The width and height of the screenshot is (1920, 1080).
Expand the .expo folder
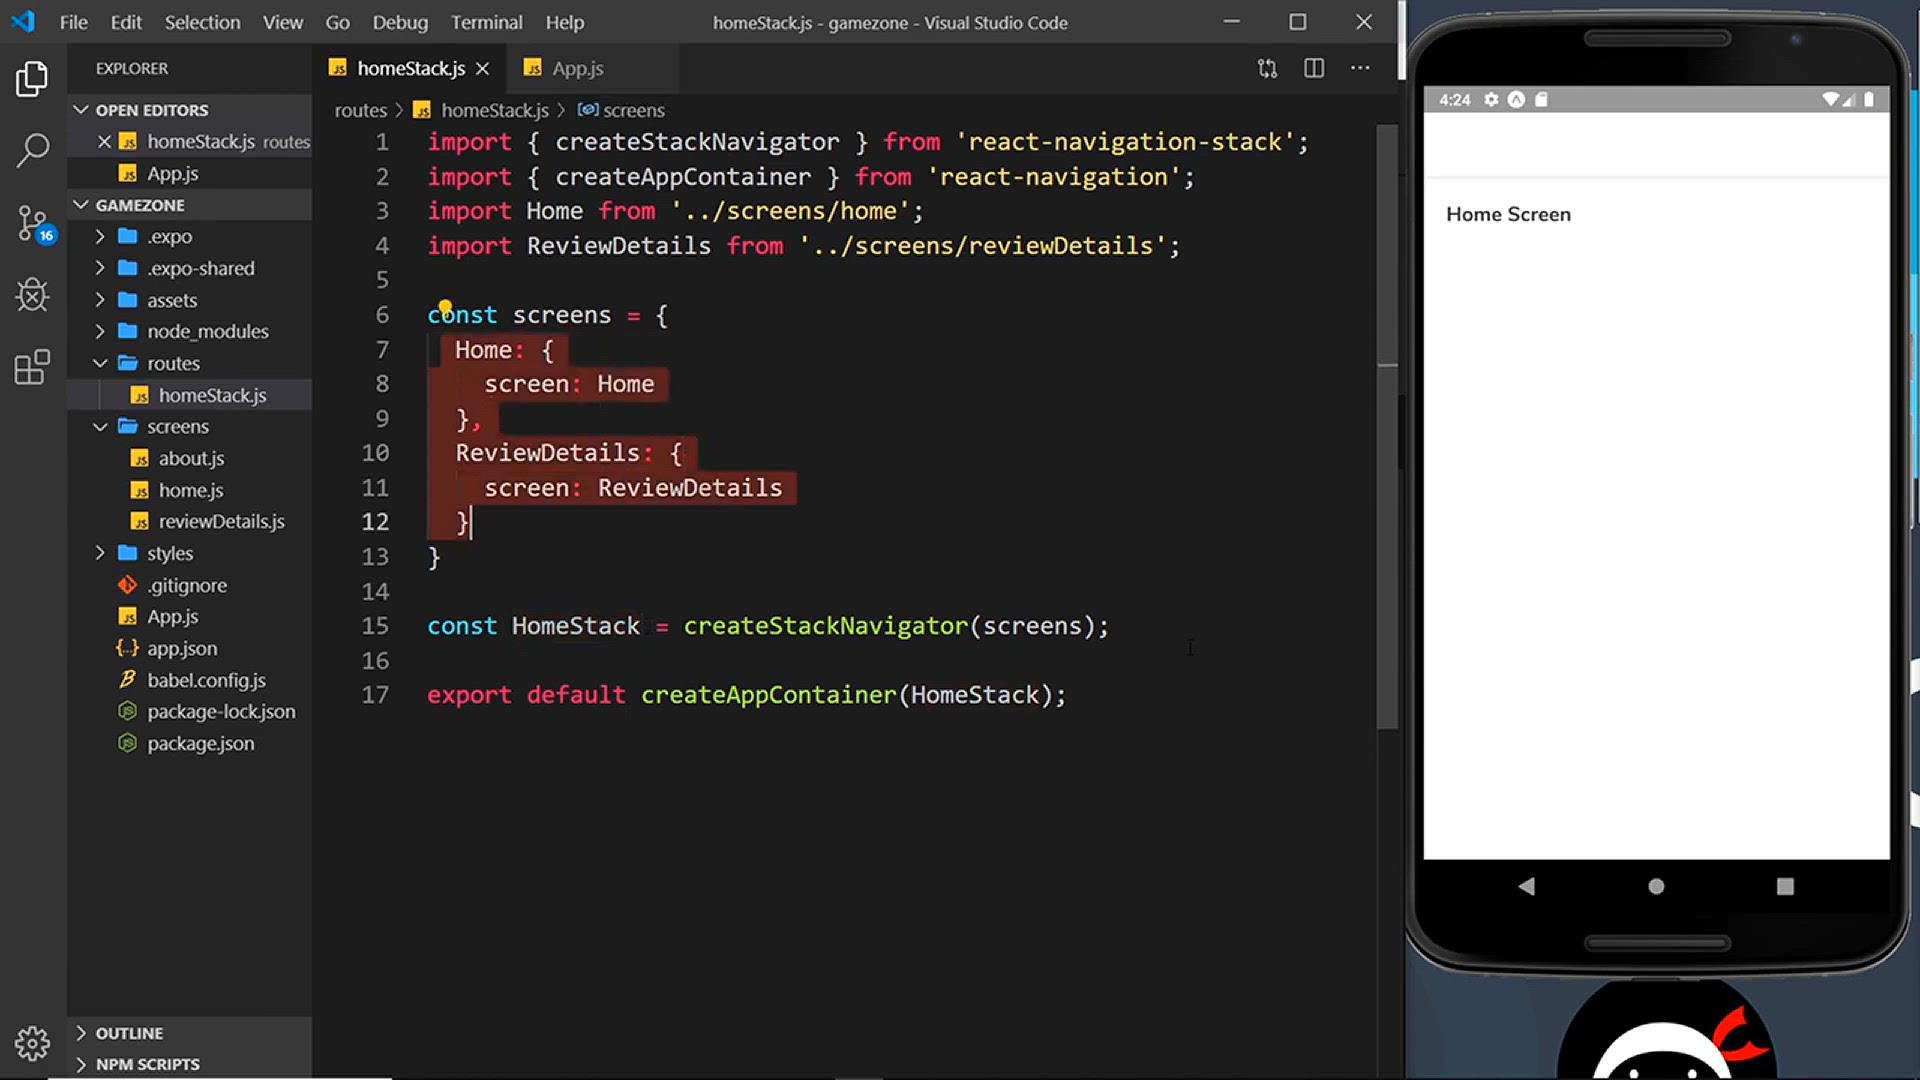pos(190,237)
